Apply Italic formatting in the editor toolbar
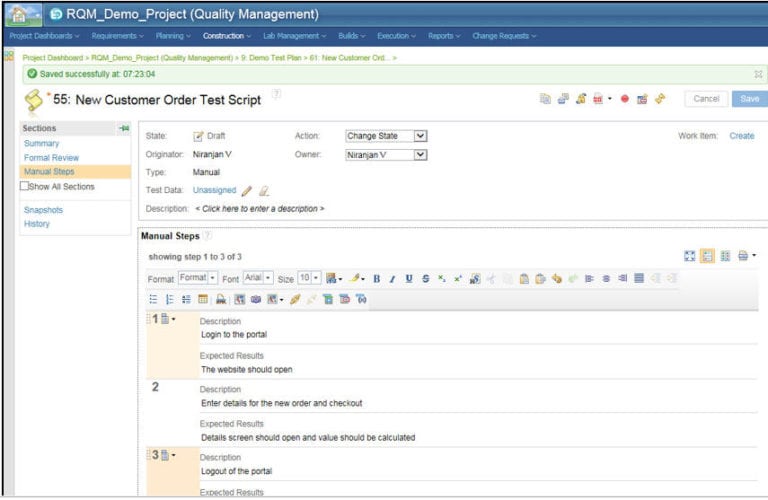 point(393,279)
